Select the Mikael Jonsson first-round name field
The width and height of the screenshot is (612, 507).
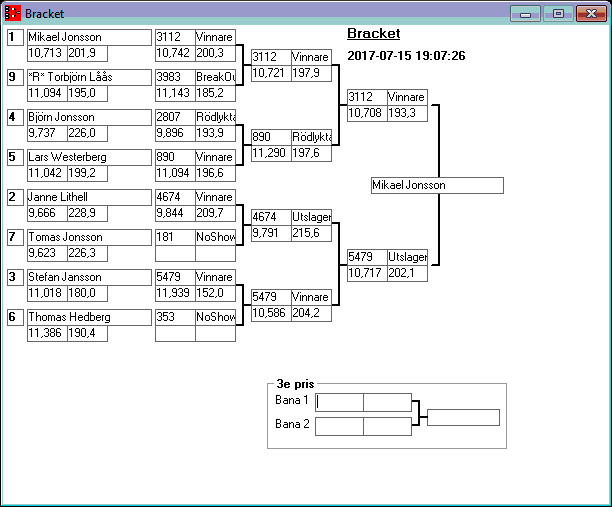point(87,37)
